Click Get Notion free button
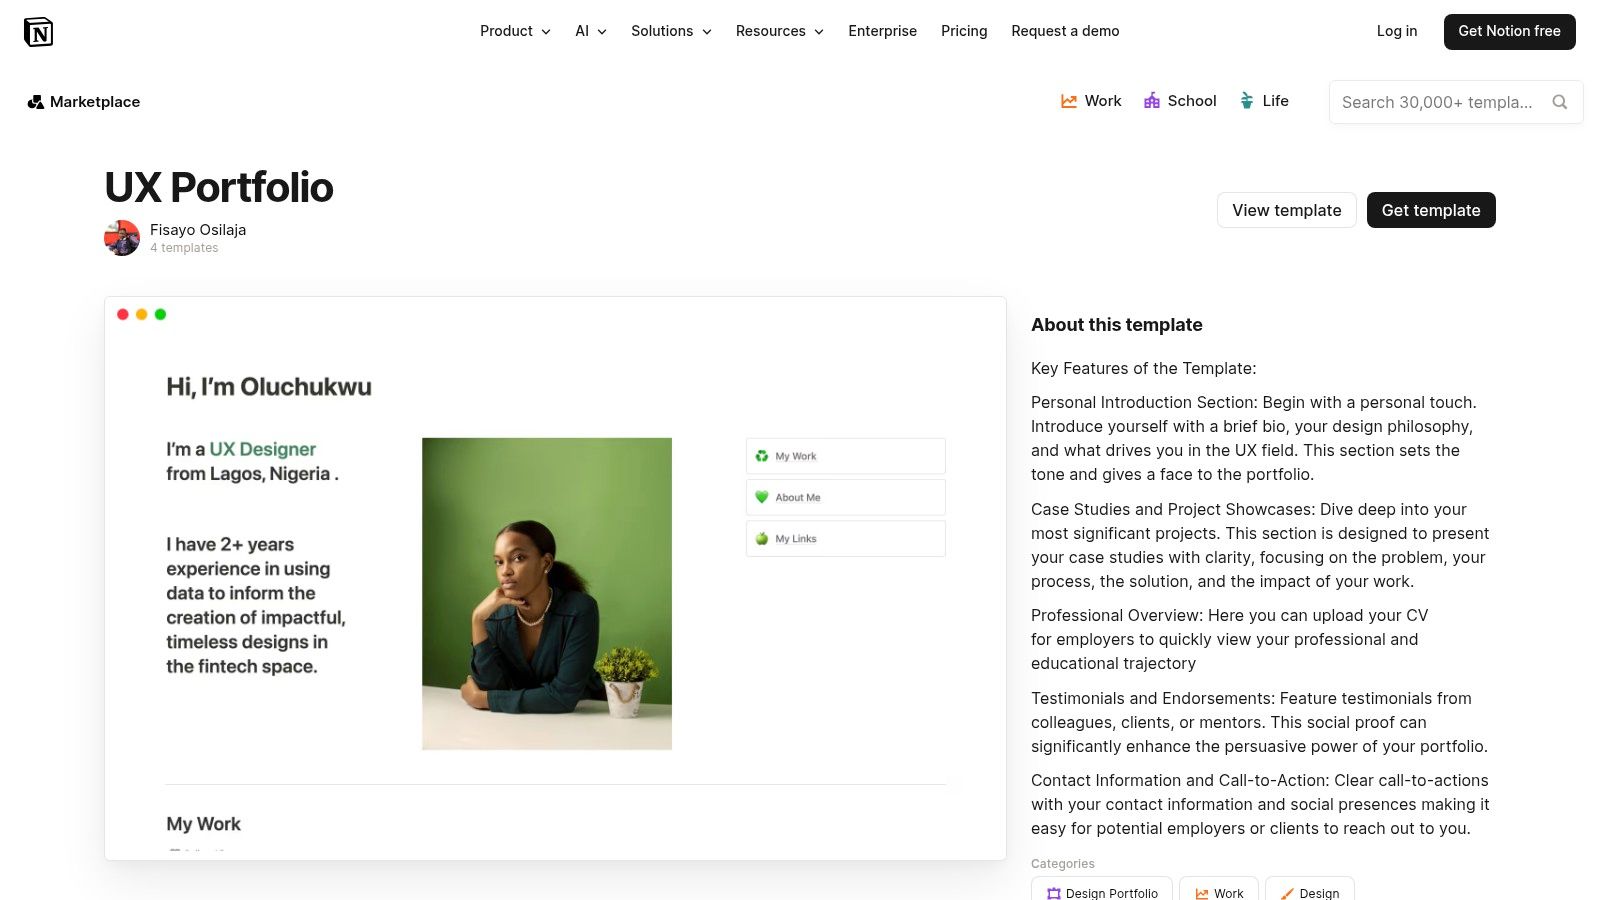1600x900 pixels. 1509,32
